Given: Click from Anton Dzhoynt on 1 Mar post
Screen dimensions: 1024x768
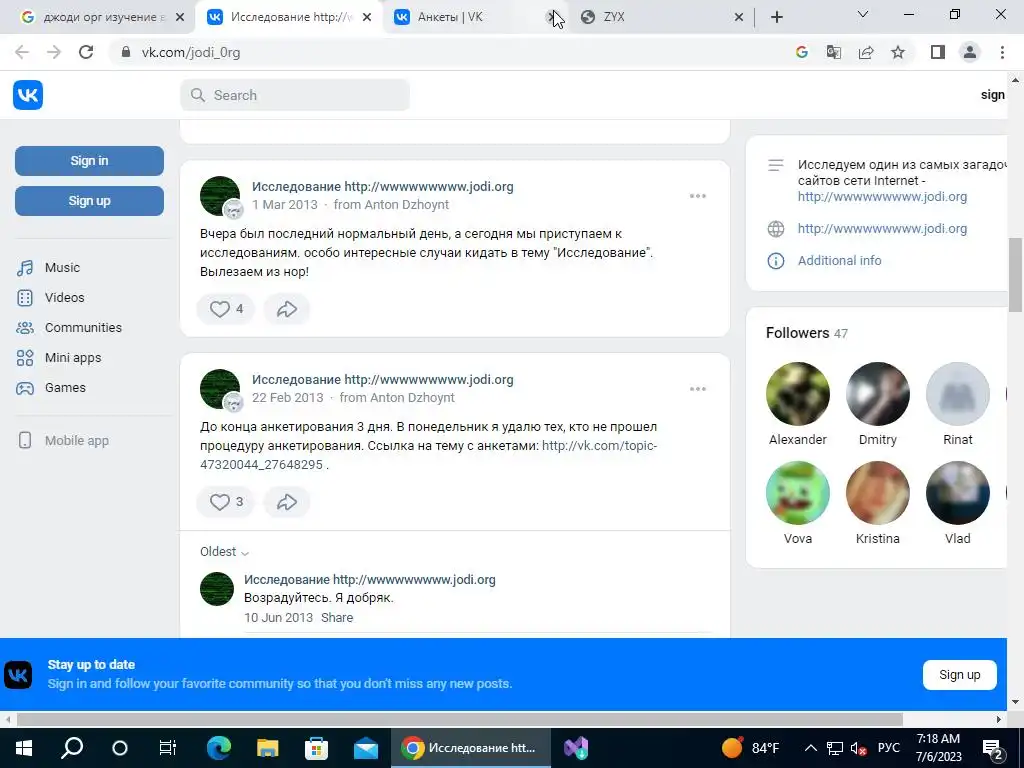Looking at the screenshot, I should coord(391,204).
